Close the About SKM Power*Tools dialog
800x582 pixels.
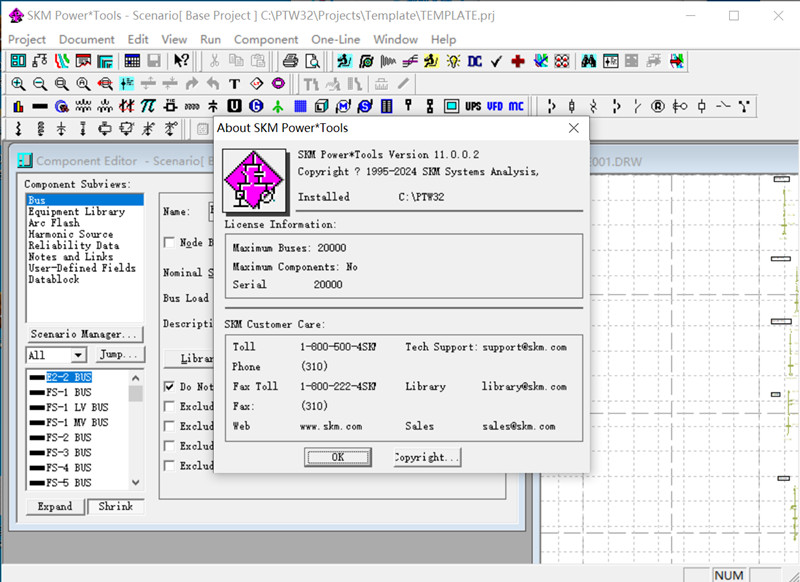(573, 128)
